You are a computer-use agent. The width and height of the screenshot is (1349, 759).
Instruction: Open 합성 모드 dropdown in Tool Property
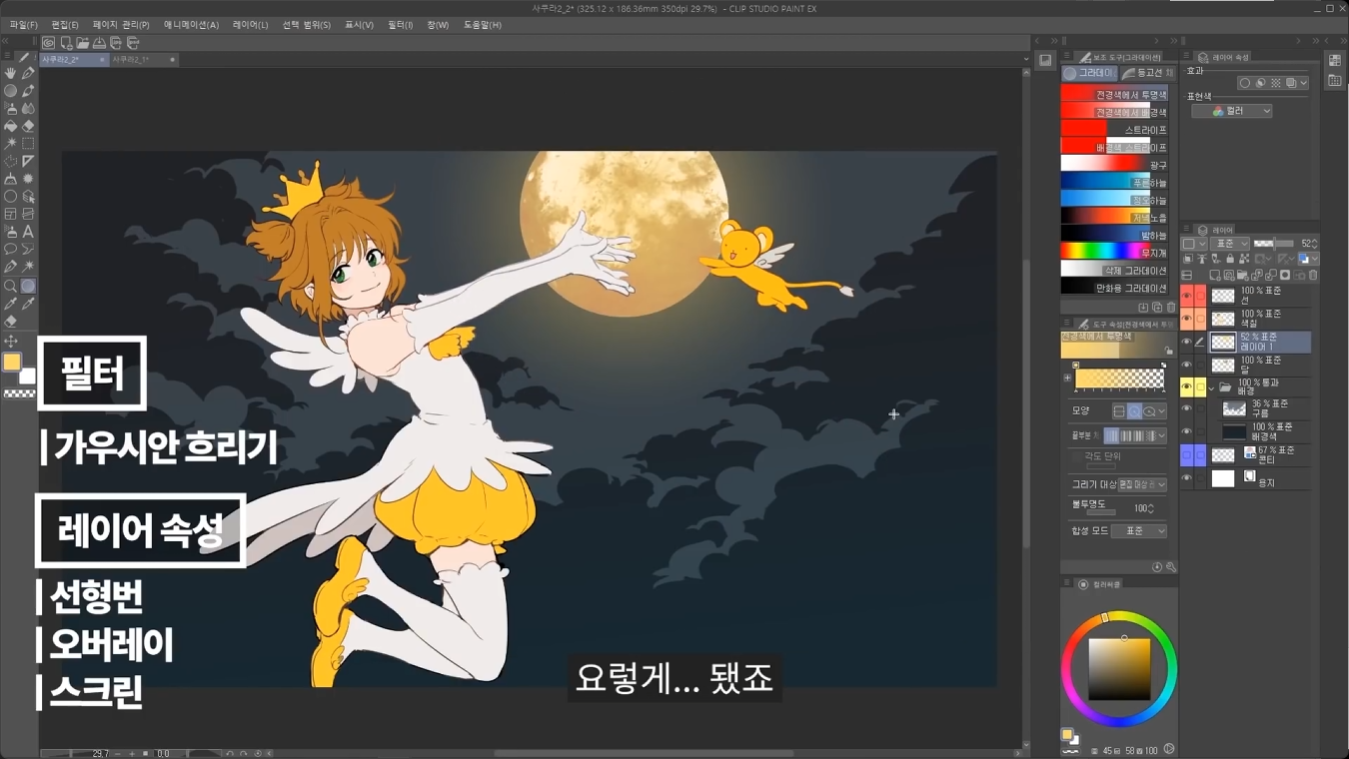pos(1139,531)
